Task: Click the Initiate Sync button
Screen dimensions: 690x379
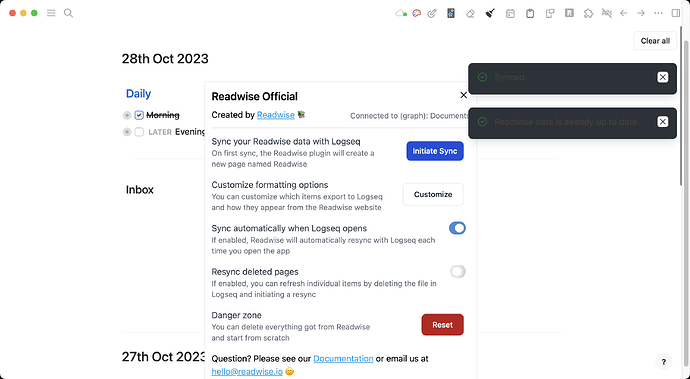Action: coord(435,151)
